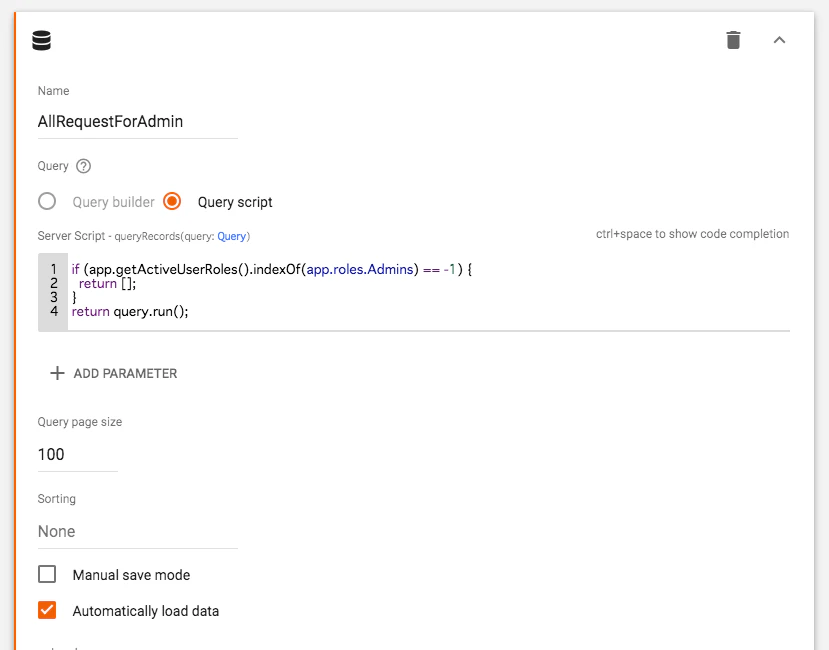Open the Sorting dropdown showing None
829x650 pixels.
pyautogui.click(x=137, y=532)
